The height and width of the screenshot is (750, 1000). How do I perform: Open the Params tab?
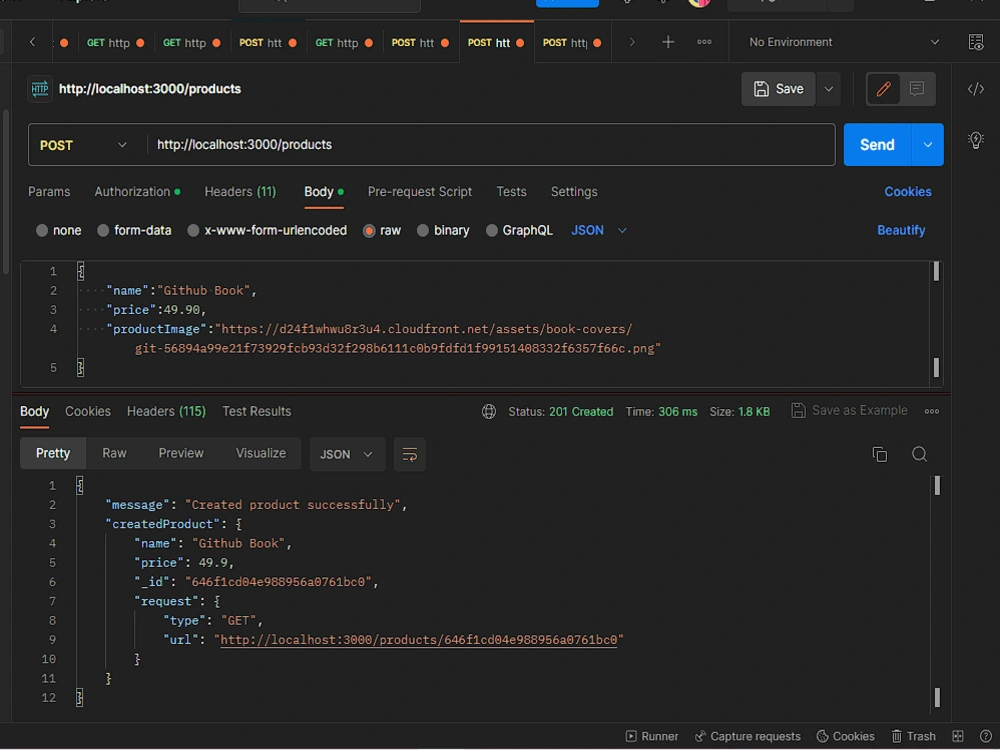(x=49, y=192)
